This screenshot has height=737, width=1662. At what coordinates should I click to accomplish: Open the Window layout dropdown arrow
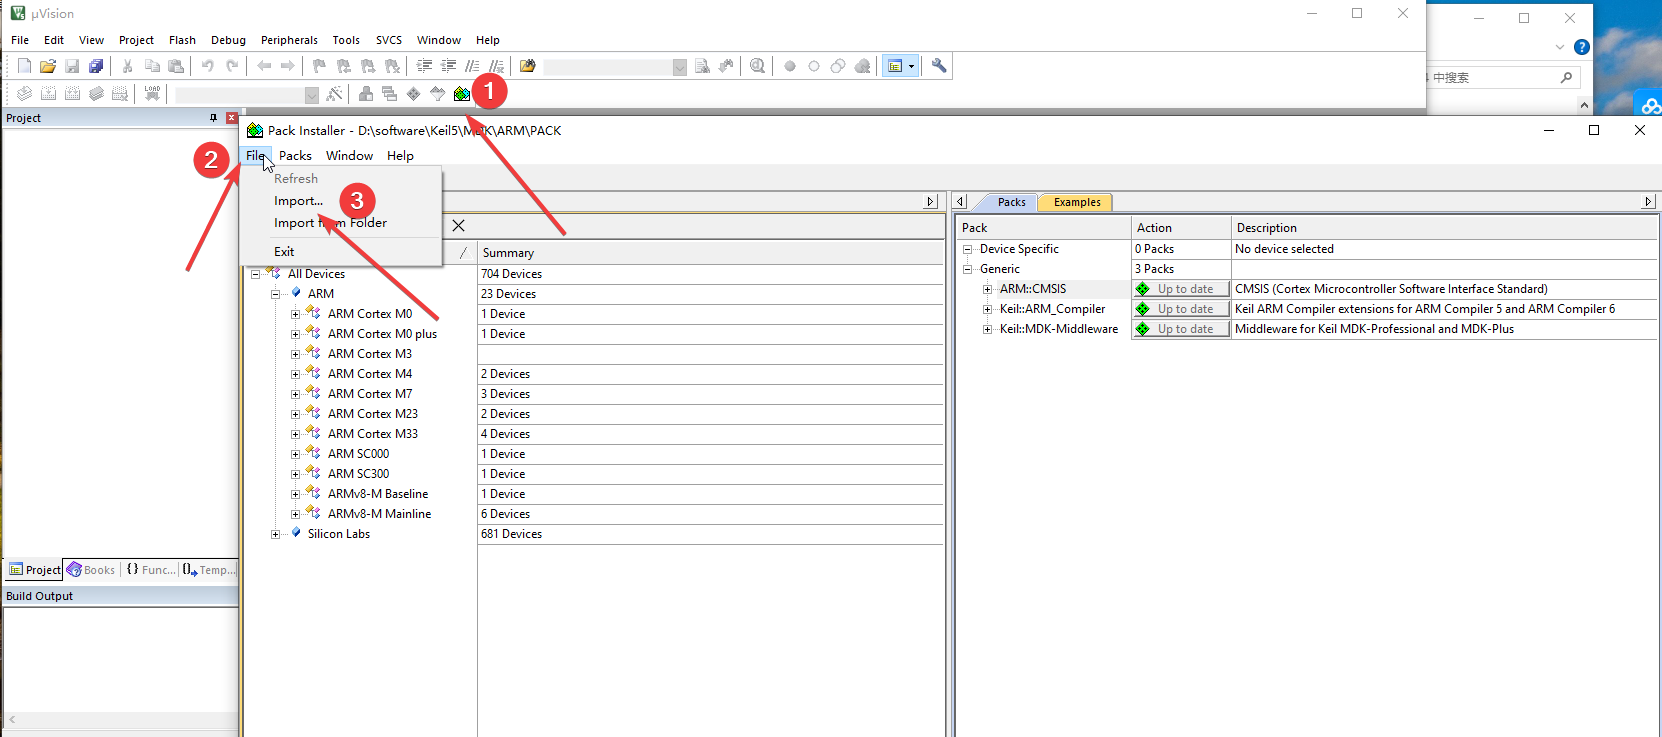pos(911,66)
